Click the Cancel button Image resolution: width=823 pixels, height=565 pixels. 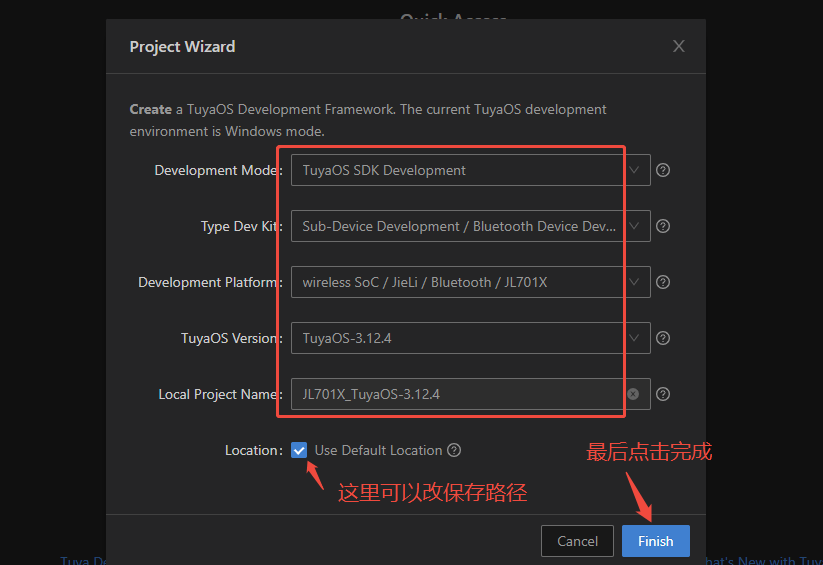(x=577, y=541)
